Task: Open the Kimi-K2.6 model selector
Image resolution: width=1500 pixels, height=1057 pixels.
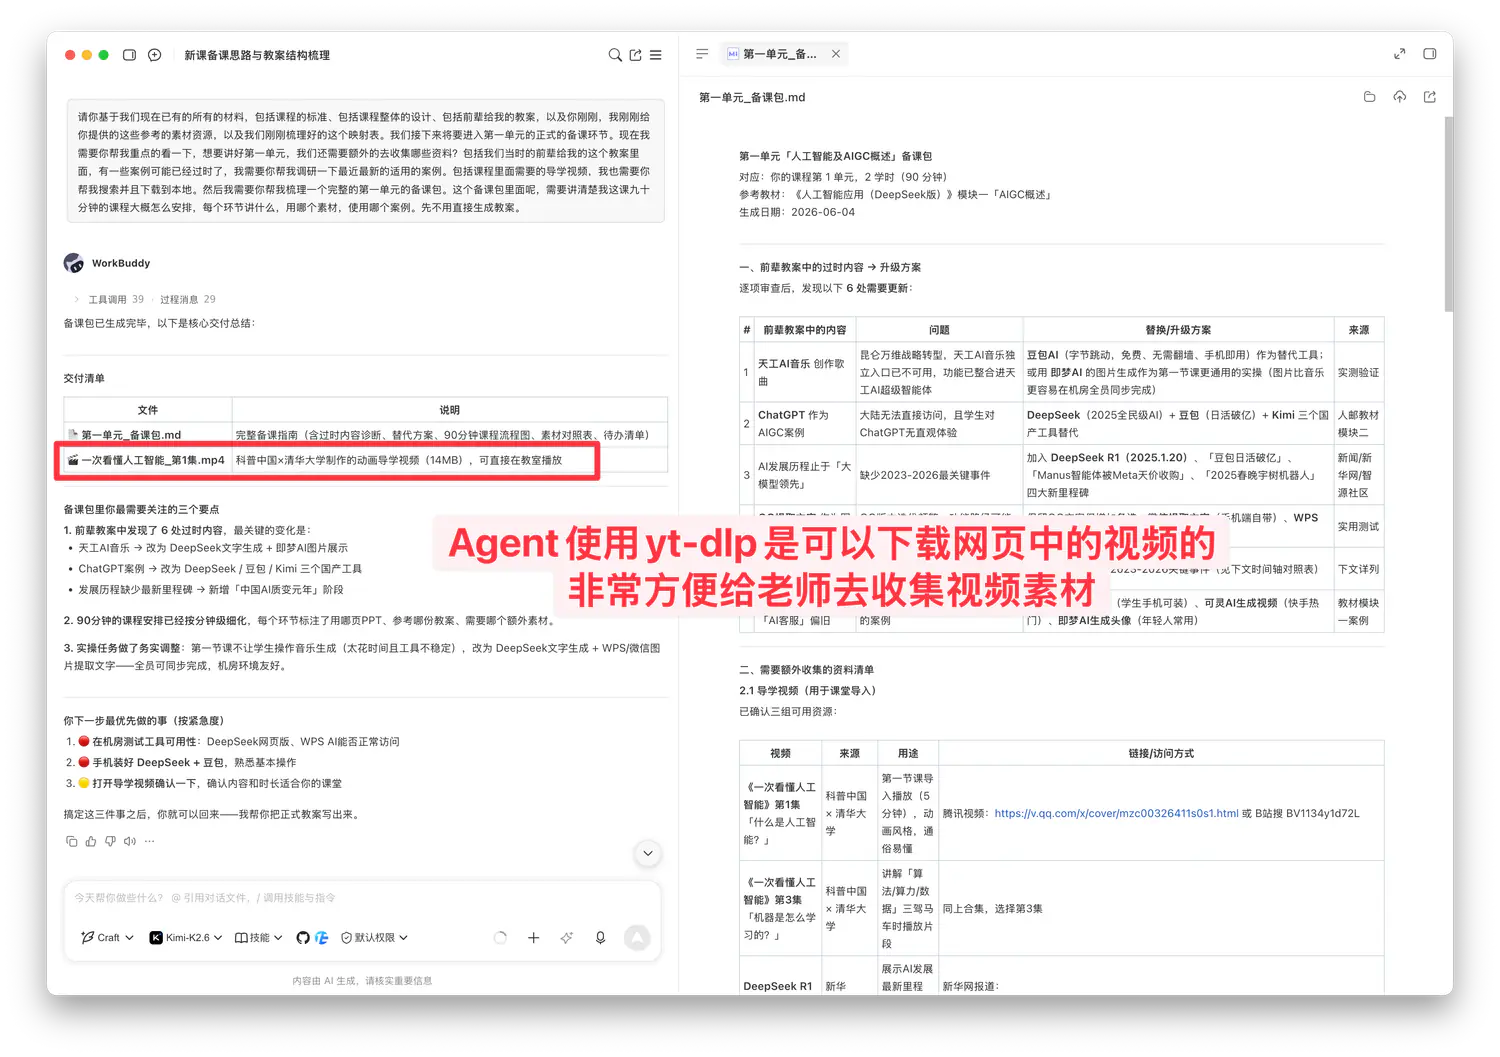Action: (186, 938)
